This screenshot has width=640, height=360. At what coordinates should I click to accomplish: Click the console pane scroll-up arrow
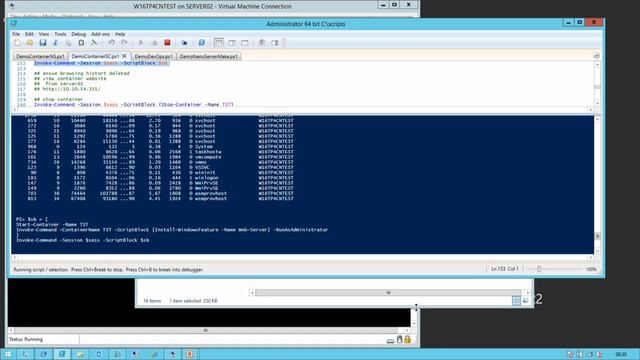(x=597, y=119)
